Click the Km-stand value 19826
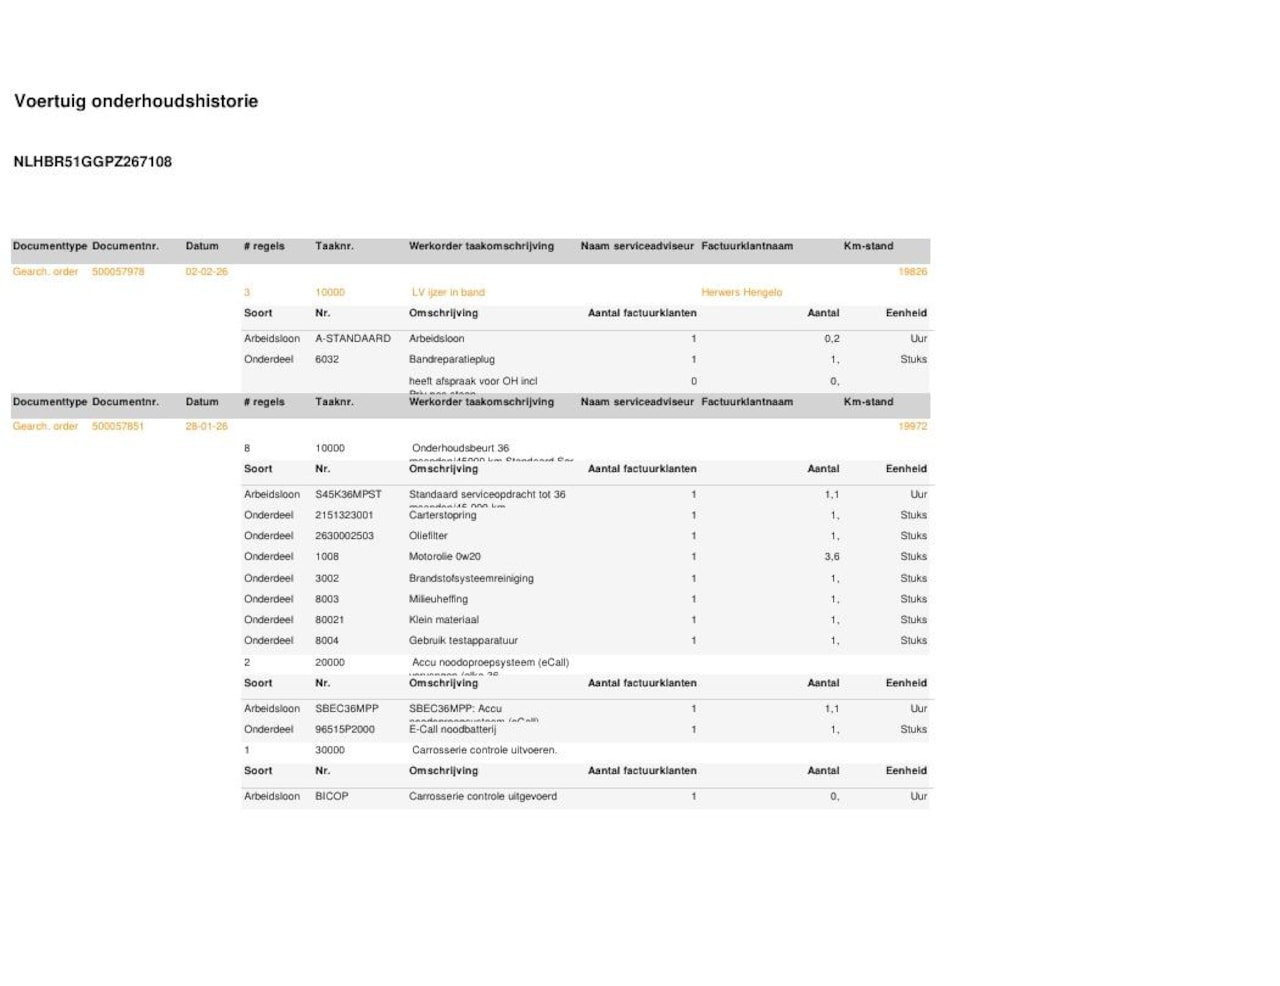The height and width of the screenshot is (986, 1280). click(x=912, y=272)
